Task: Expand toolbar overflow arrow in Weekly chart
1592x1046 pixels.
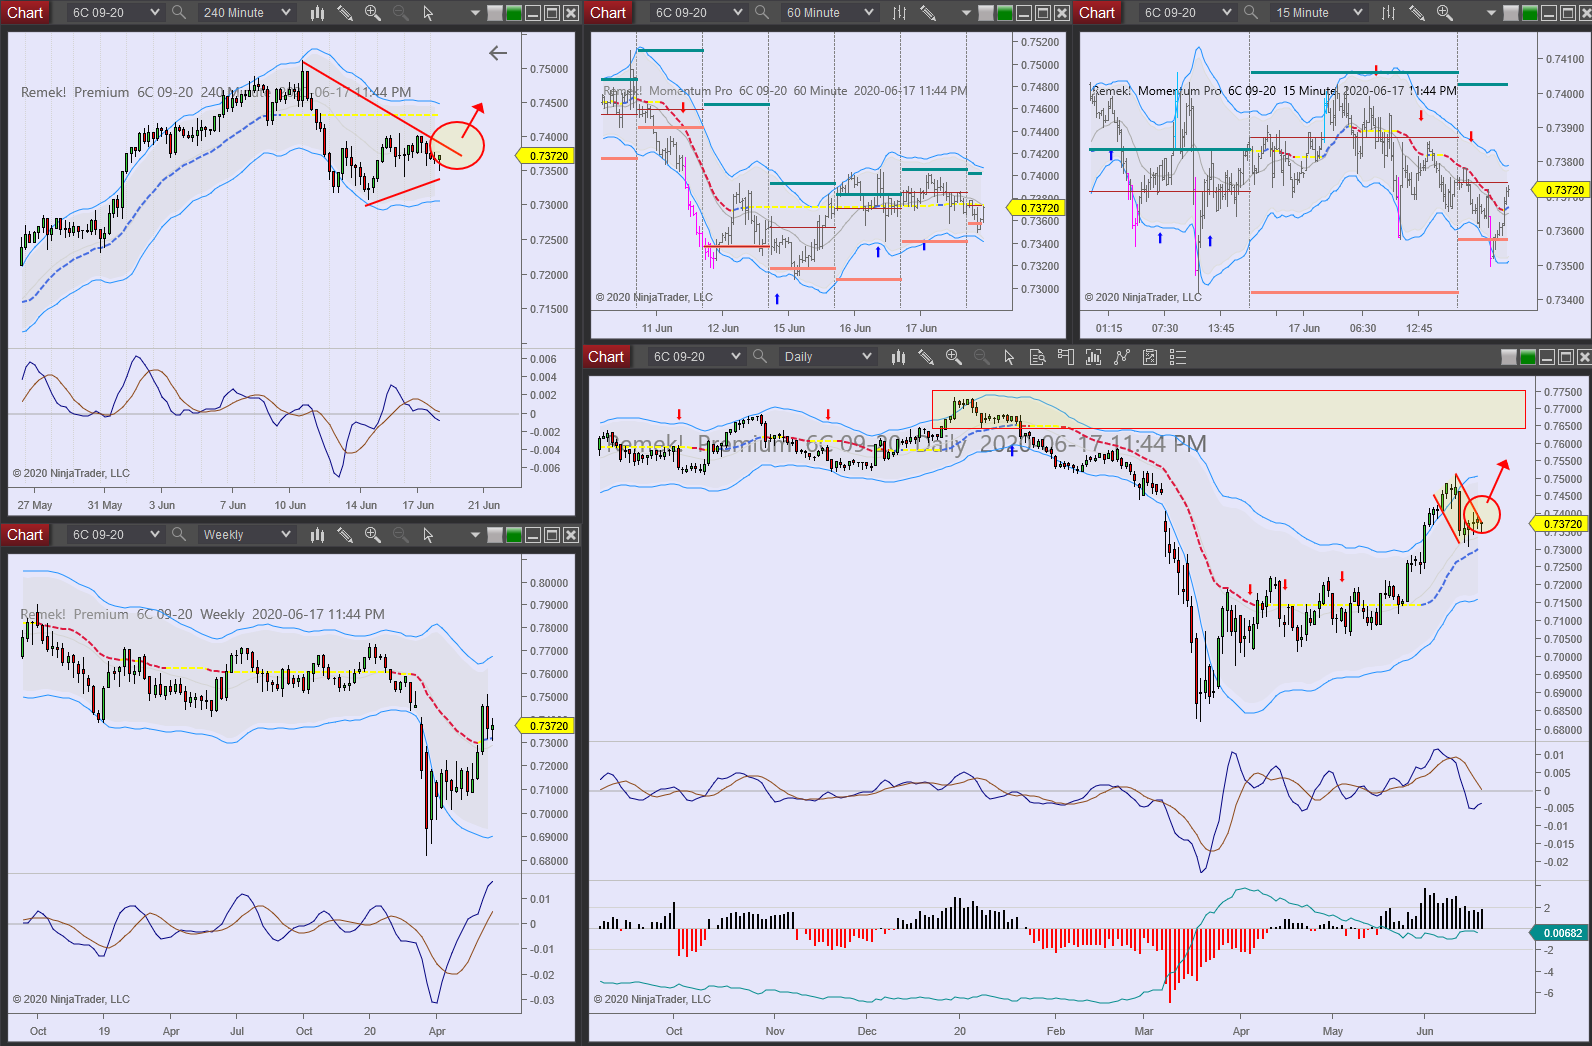Action: pyautogui.click(x=475, y=535)
